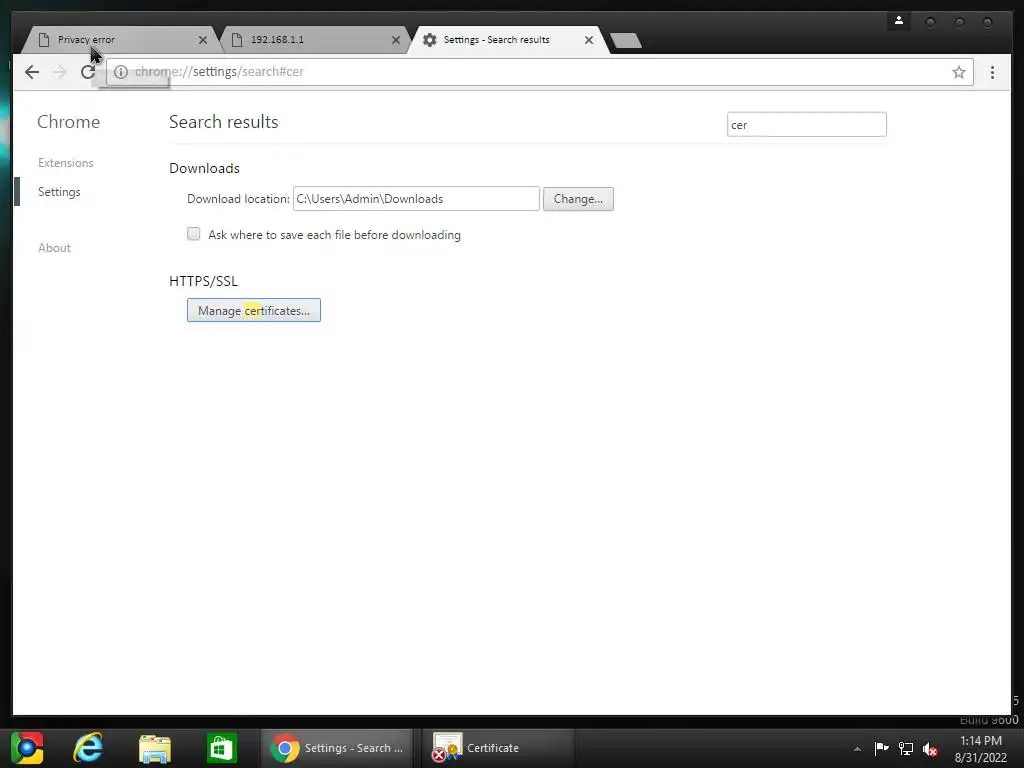The height and width of the screenshot is (768, 1024).
Task: Enable Ask where to save each file
Action: [x=193, y=234]
